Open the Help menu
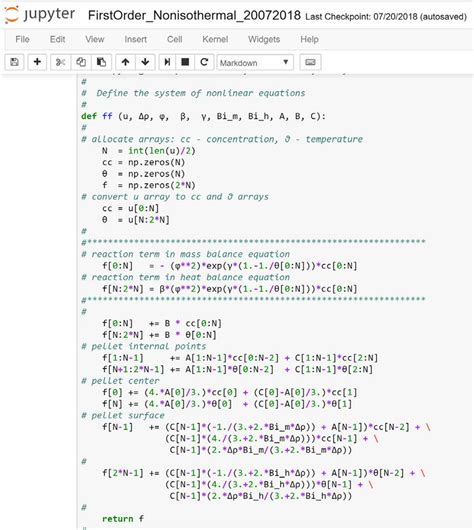Image resolution: width=474 pixels, height=530 pixels. [x=309, y=39]
